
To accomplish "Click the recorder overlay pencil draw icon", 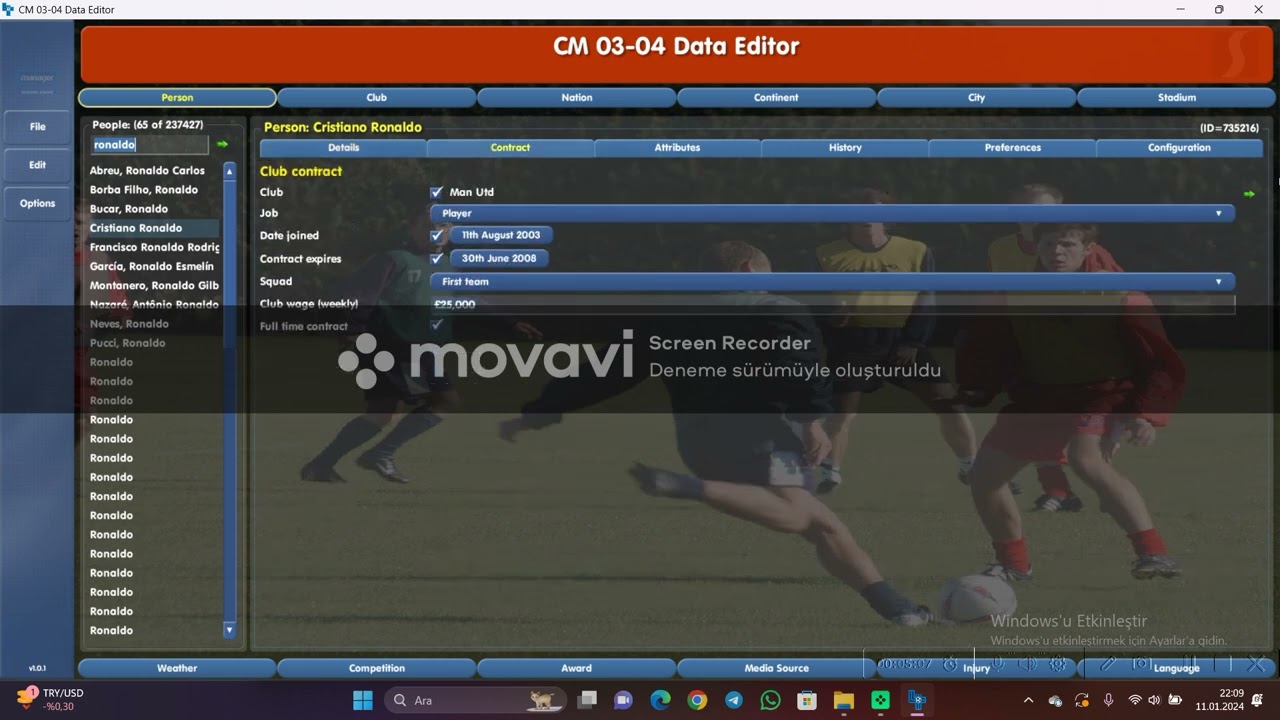I will click(1108, 664).
